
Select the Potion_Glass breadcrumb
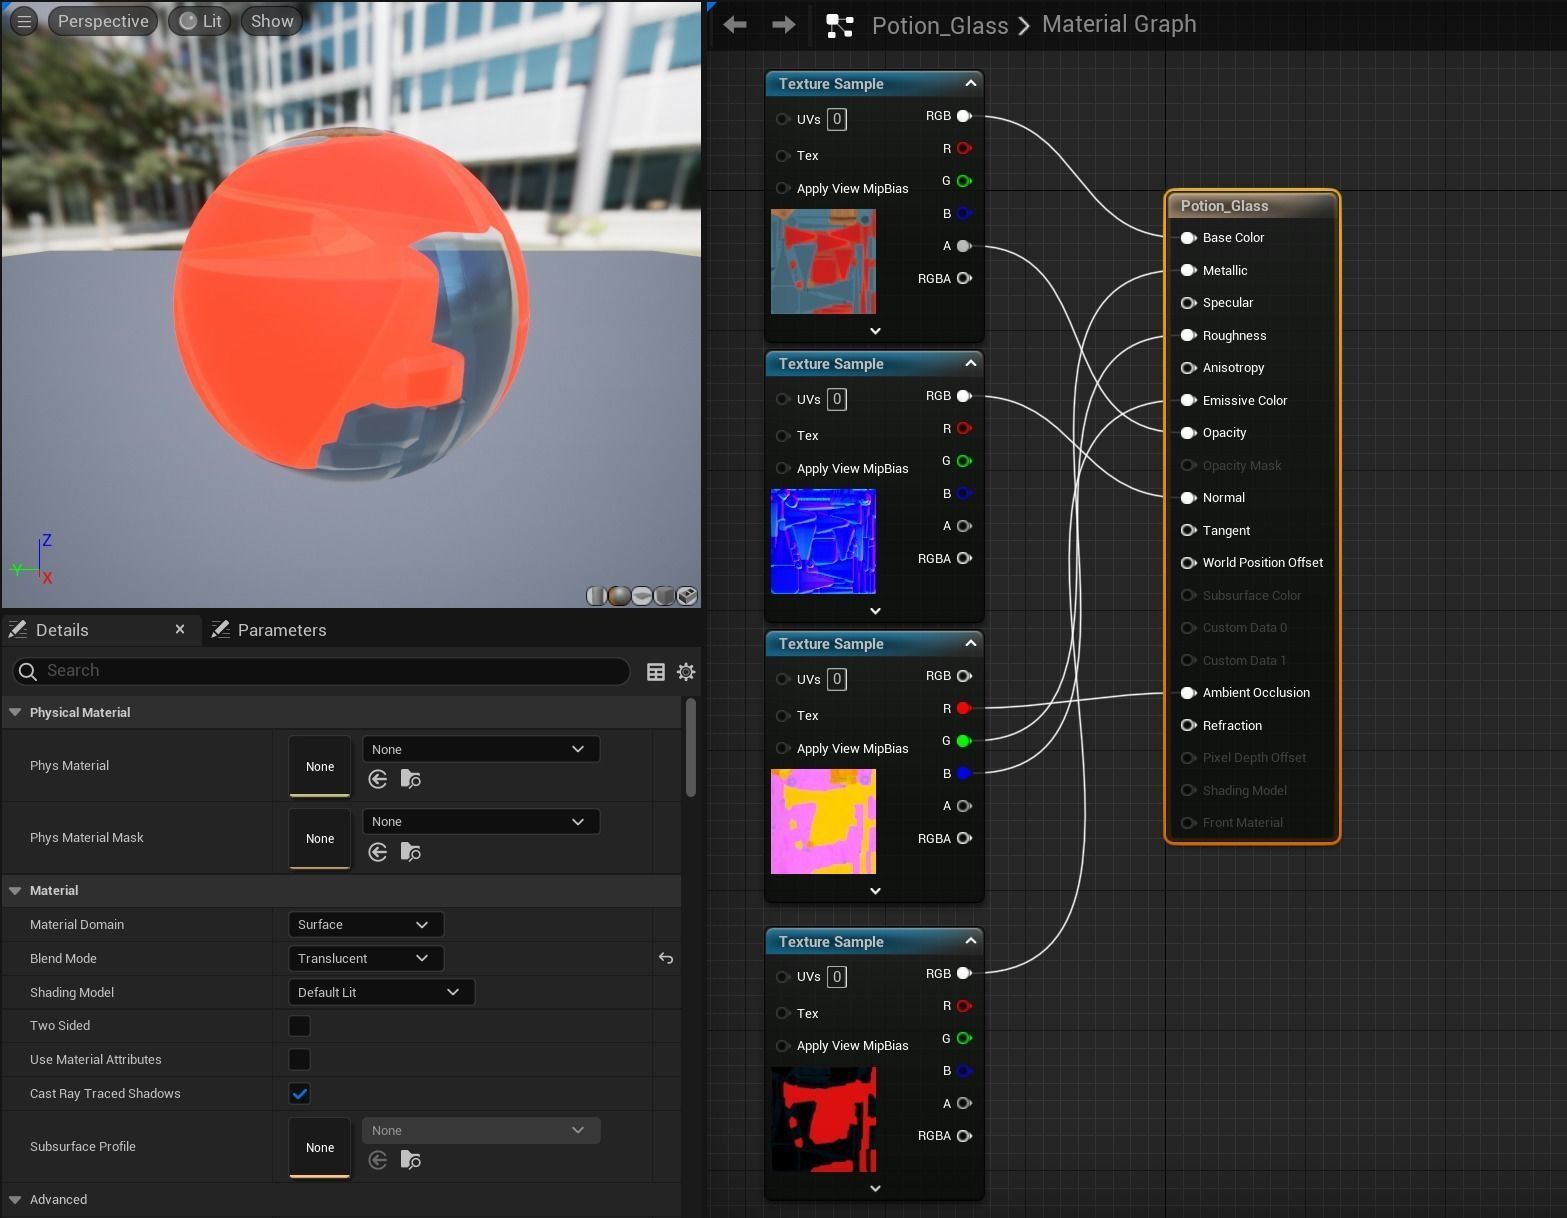pyautogui.click(x=940, y=25)
